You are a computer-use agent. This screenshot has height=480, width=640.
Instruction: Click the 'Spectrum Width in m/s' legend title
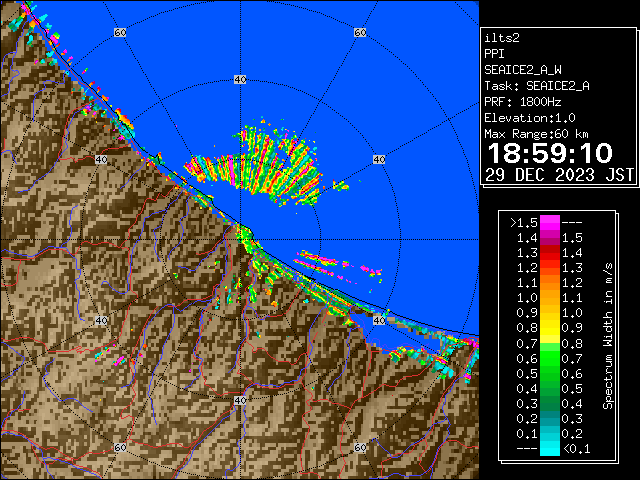(608, 336)
